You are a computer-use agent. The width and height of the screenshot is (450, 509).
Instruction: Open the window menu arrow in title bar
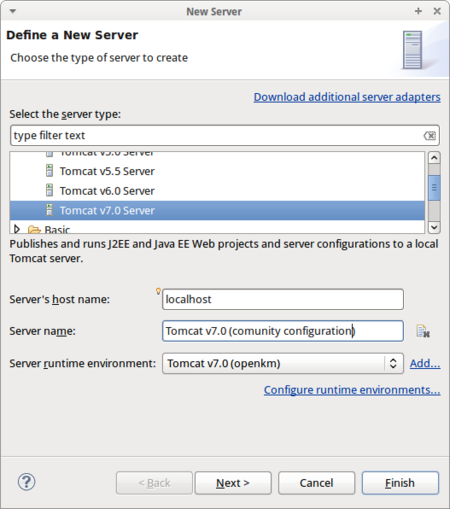click(13, 11)
